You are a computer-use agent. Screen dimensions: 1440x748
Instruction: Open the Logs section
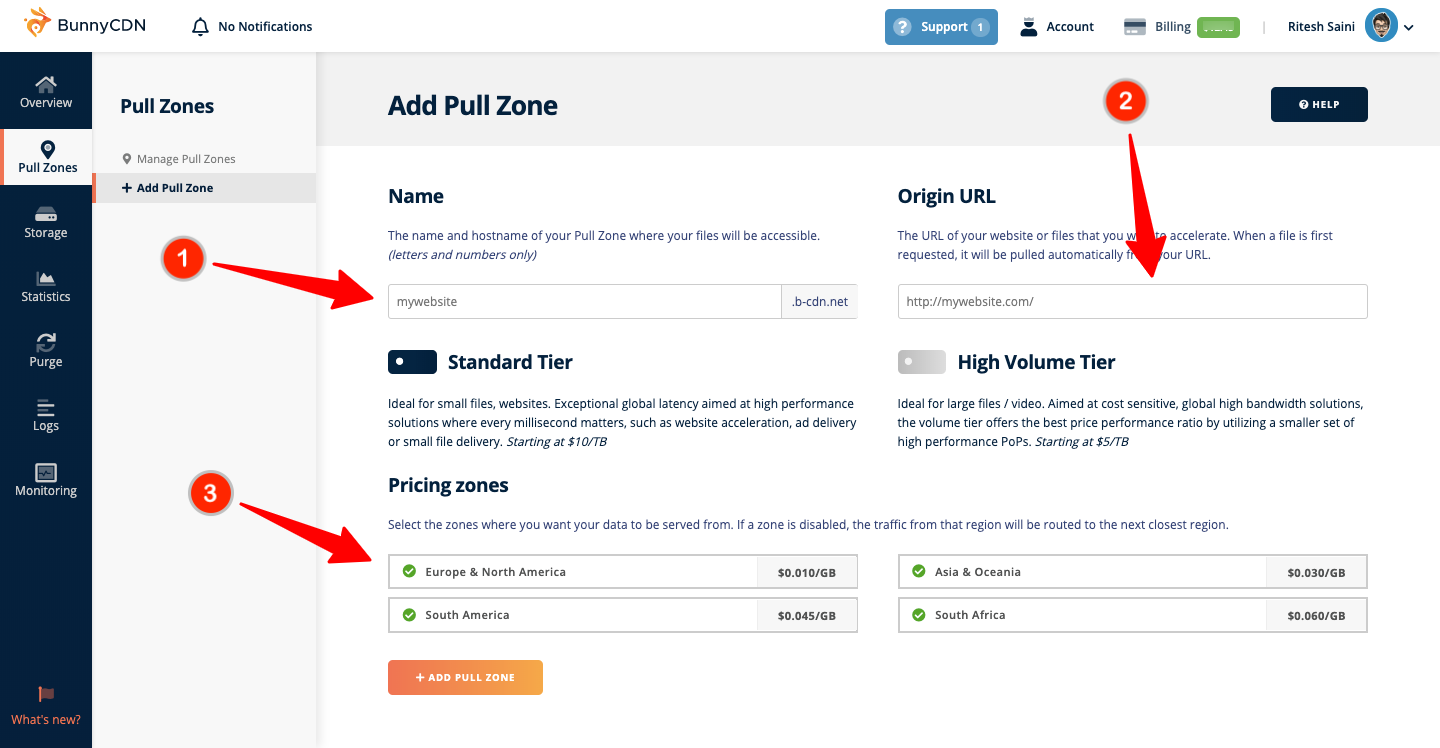coord(45,416)
